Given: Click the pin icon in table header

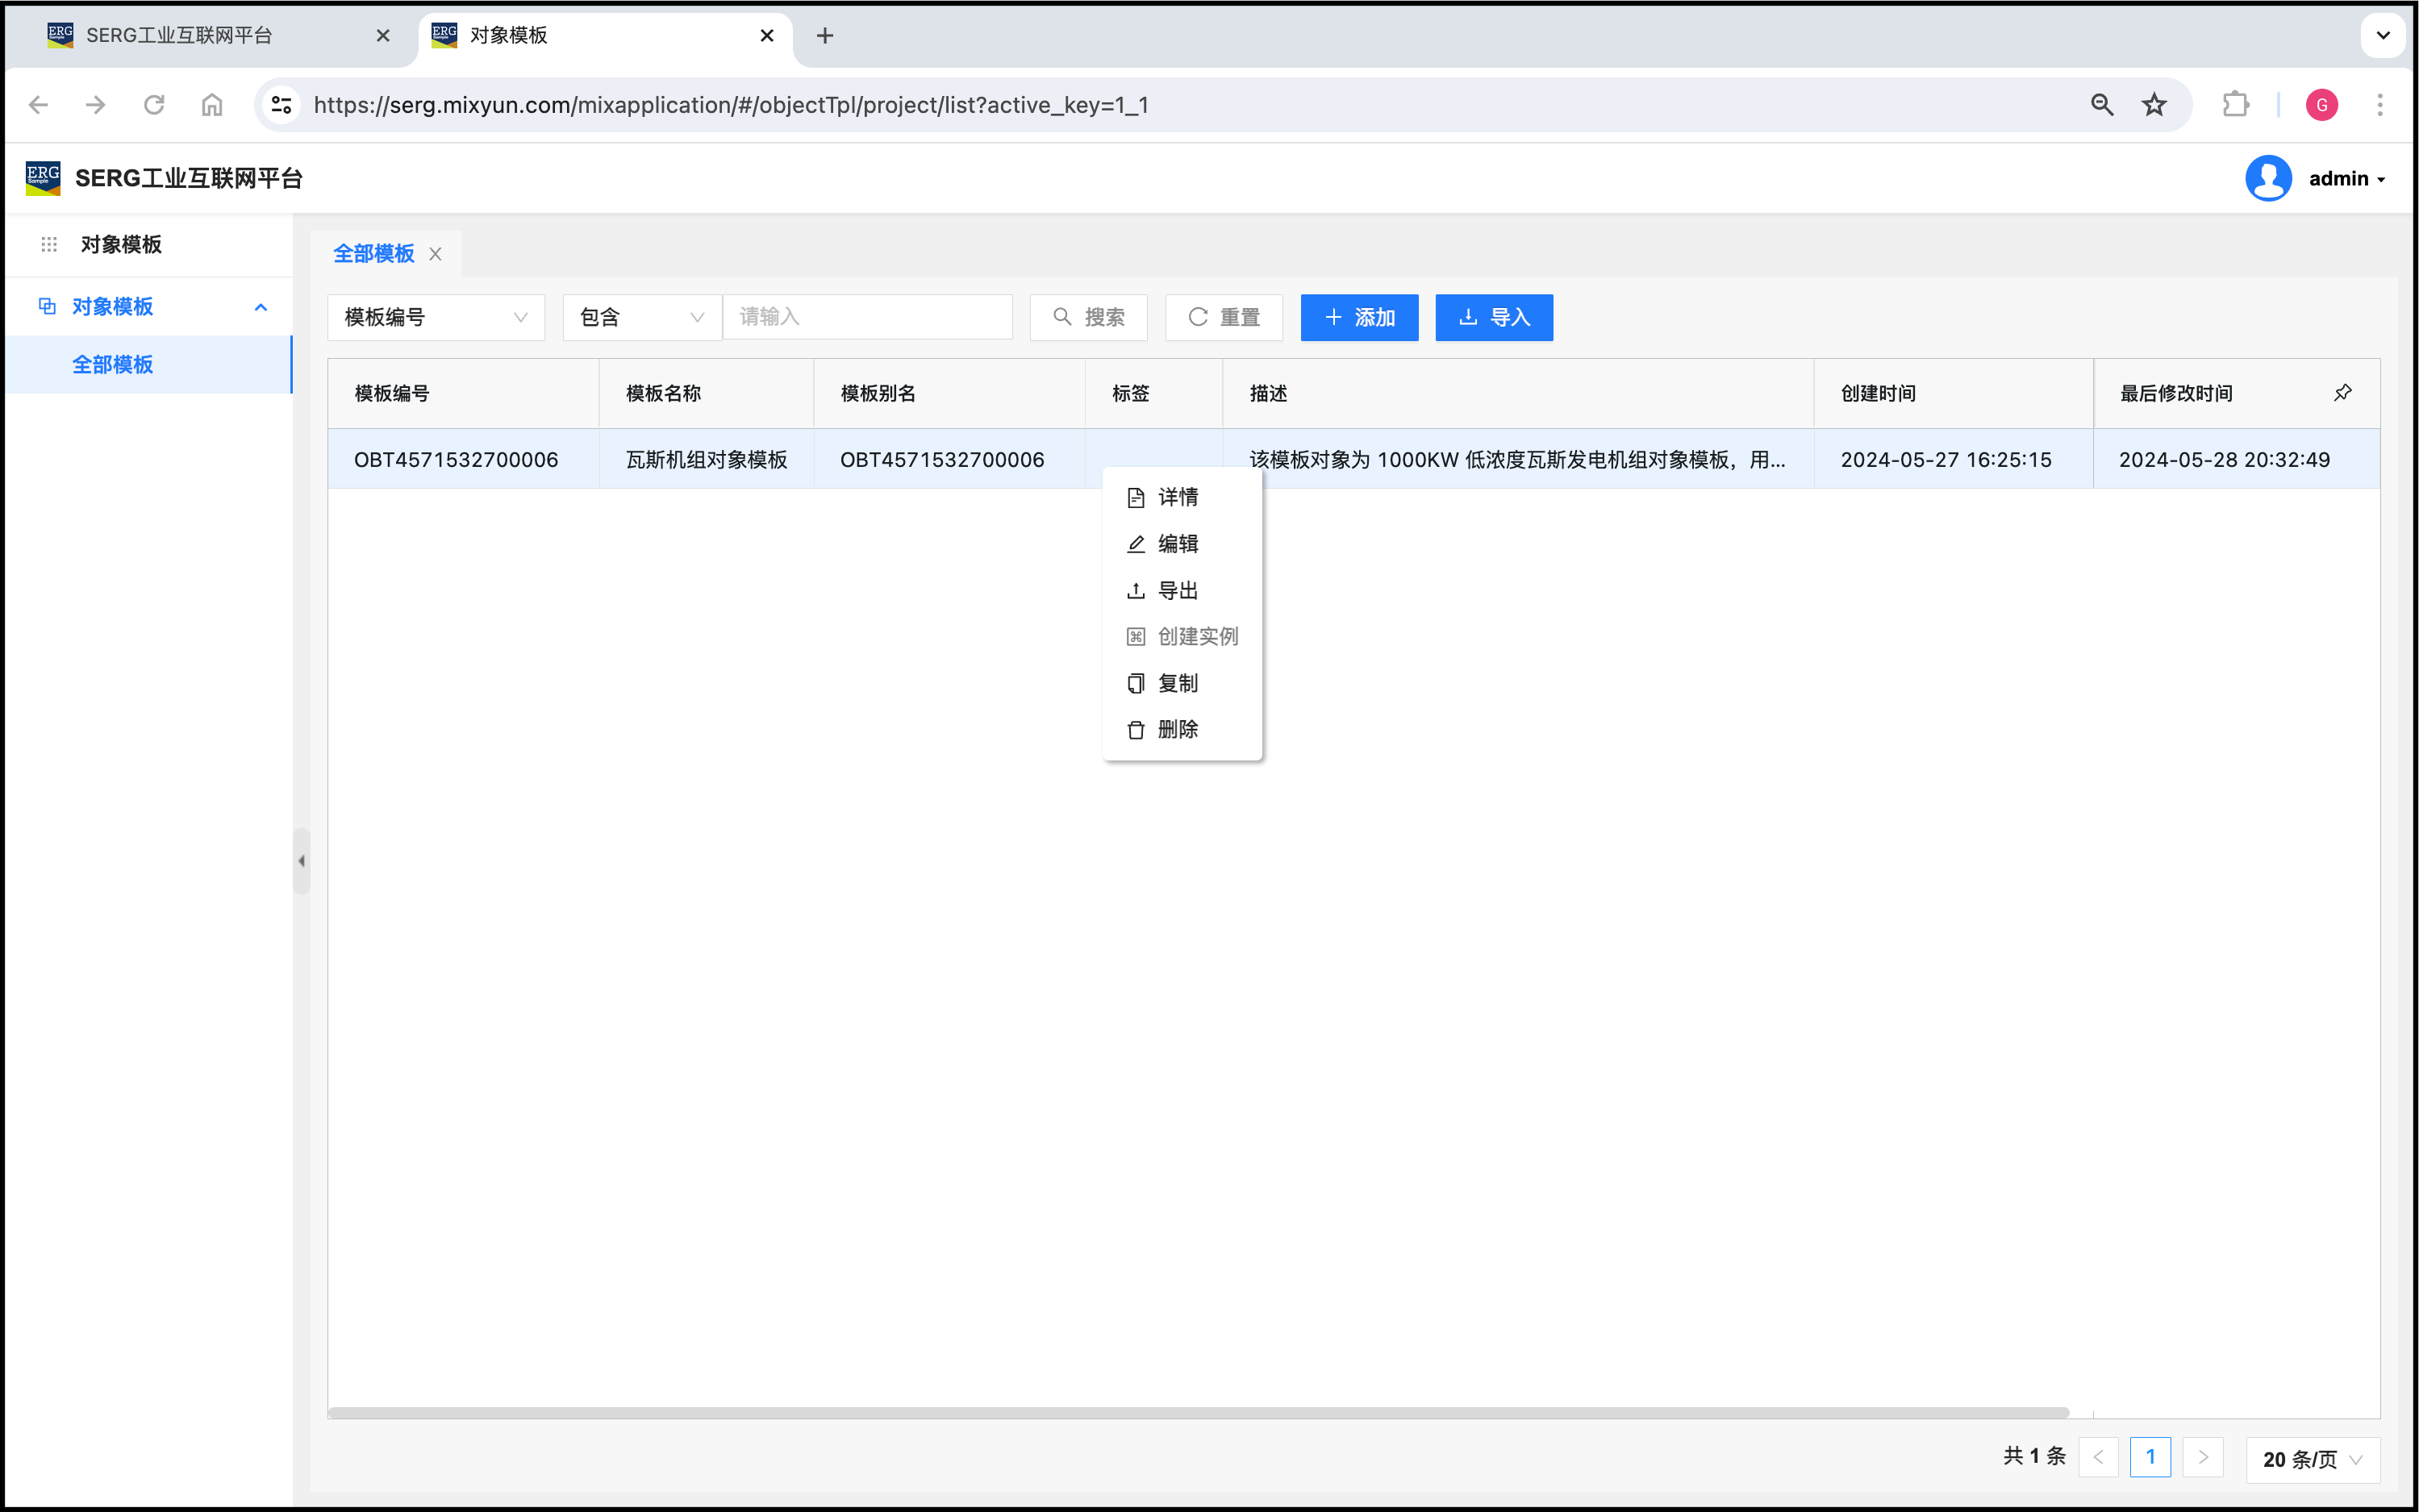Looking at the screenshot, I should (2342, 393).
